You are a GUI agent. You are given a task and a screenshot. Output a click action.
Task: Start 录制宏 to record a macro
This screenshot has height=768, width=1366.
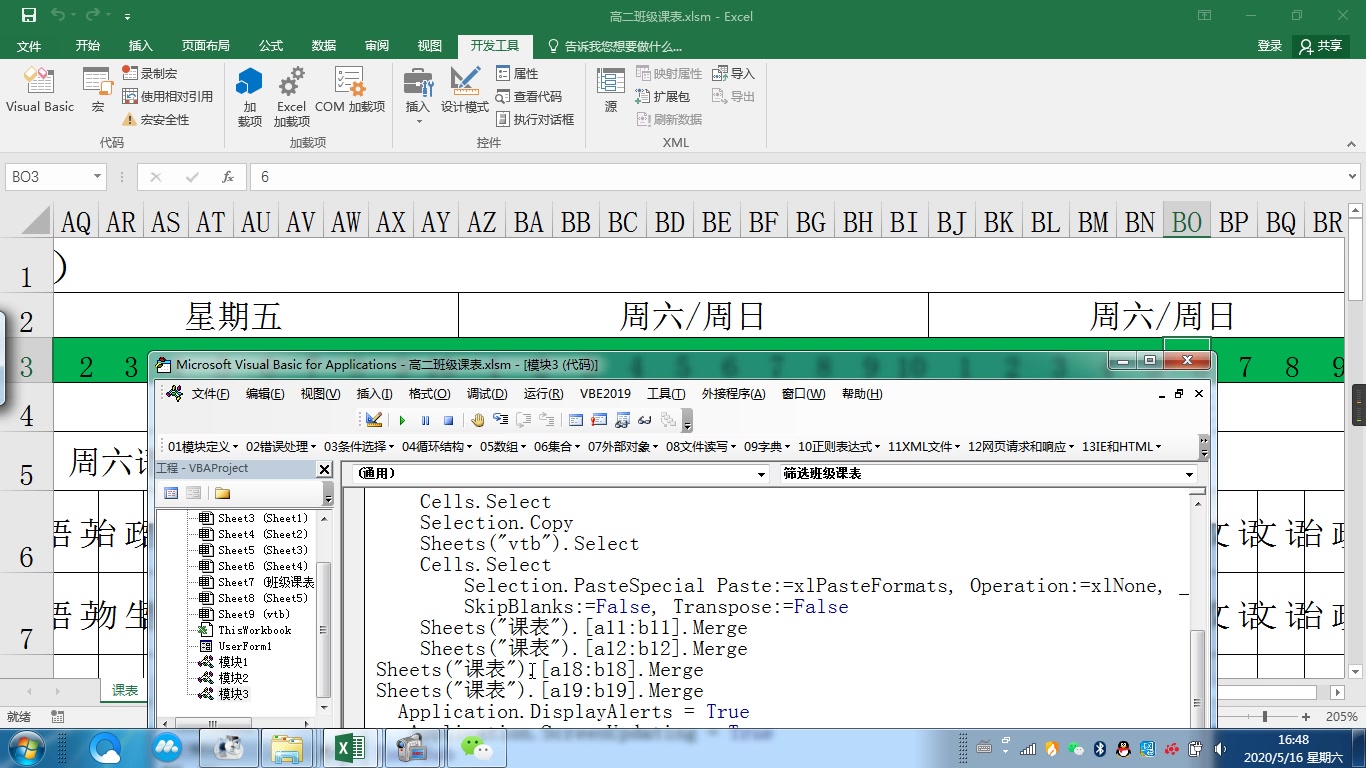[x=150, y=73]
